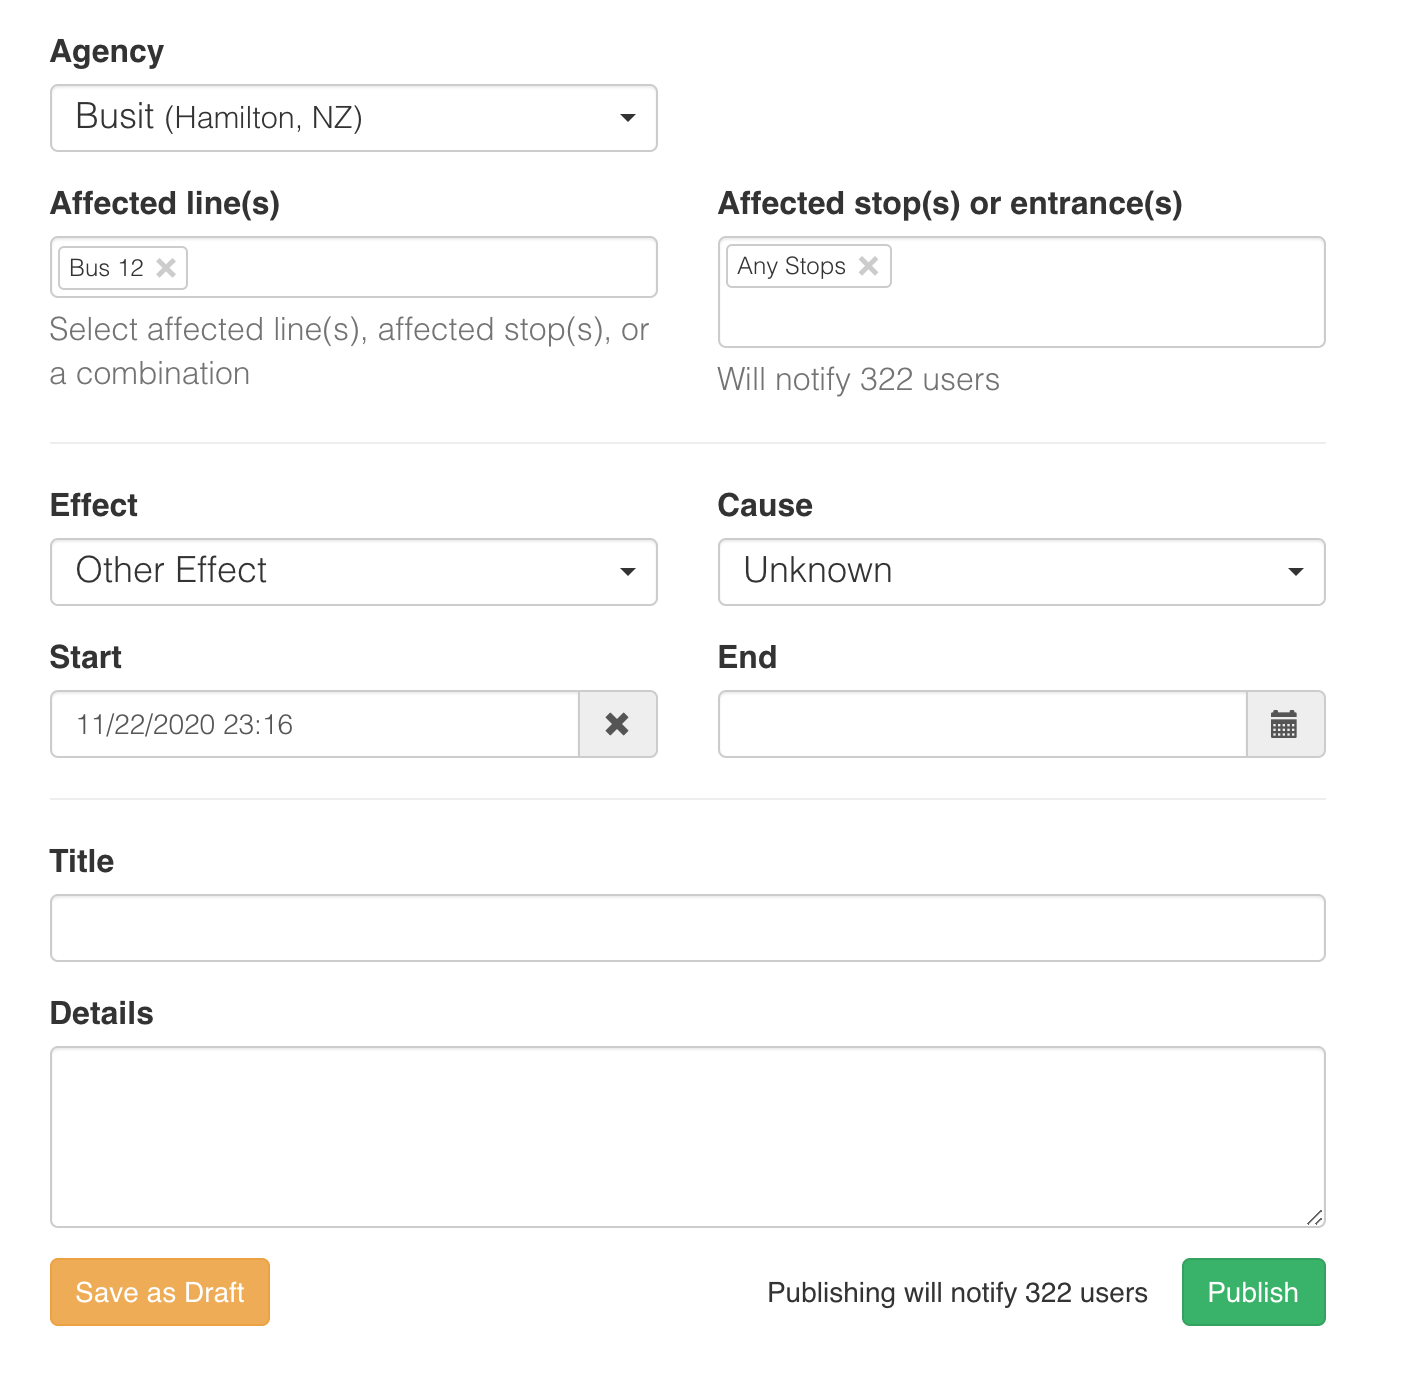This screenshot has height=1392, width=1406.
Task: Click Save as Draft button
Action: 160,1292
